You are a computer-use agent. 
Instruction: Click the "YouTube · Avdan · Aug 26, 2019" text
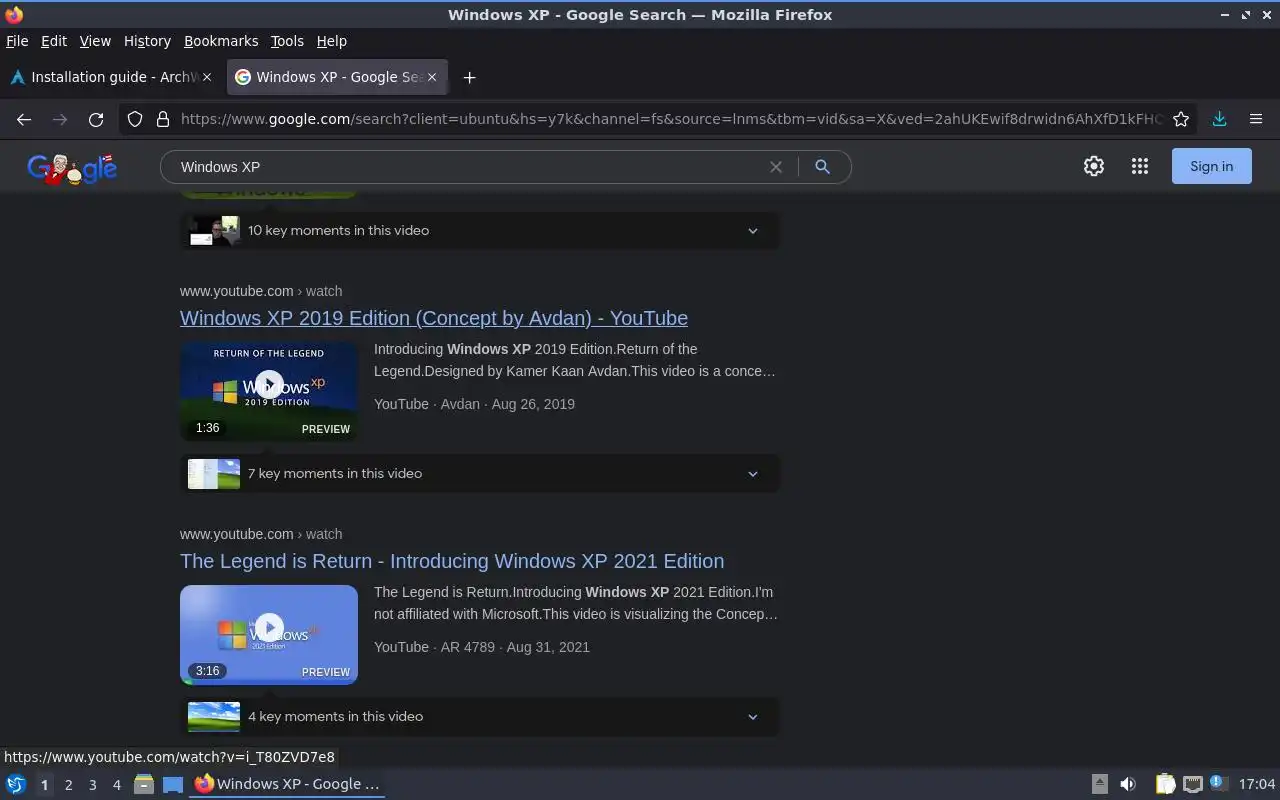[474, 404]
